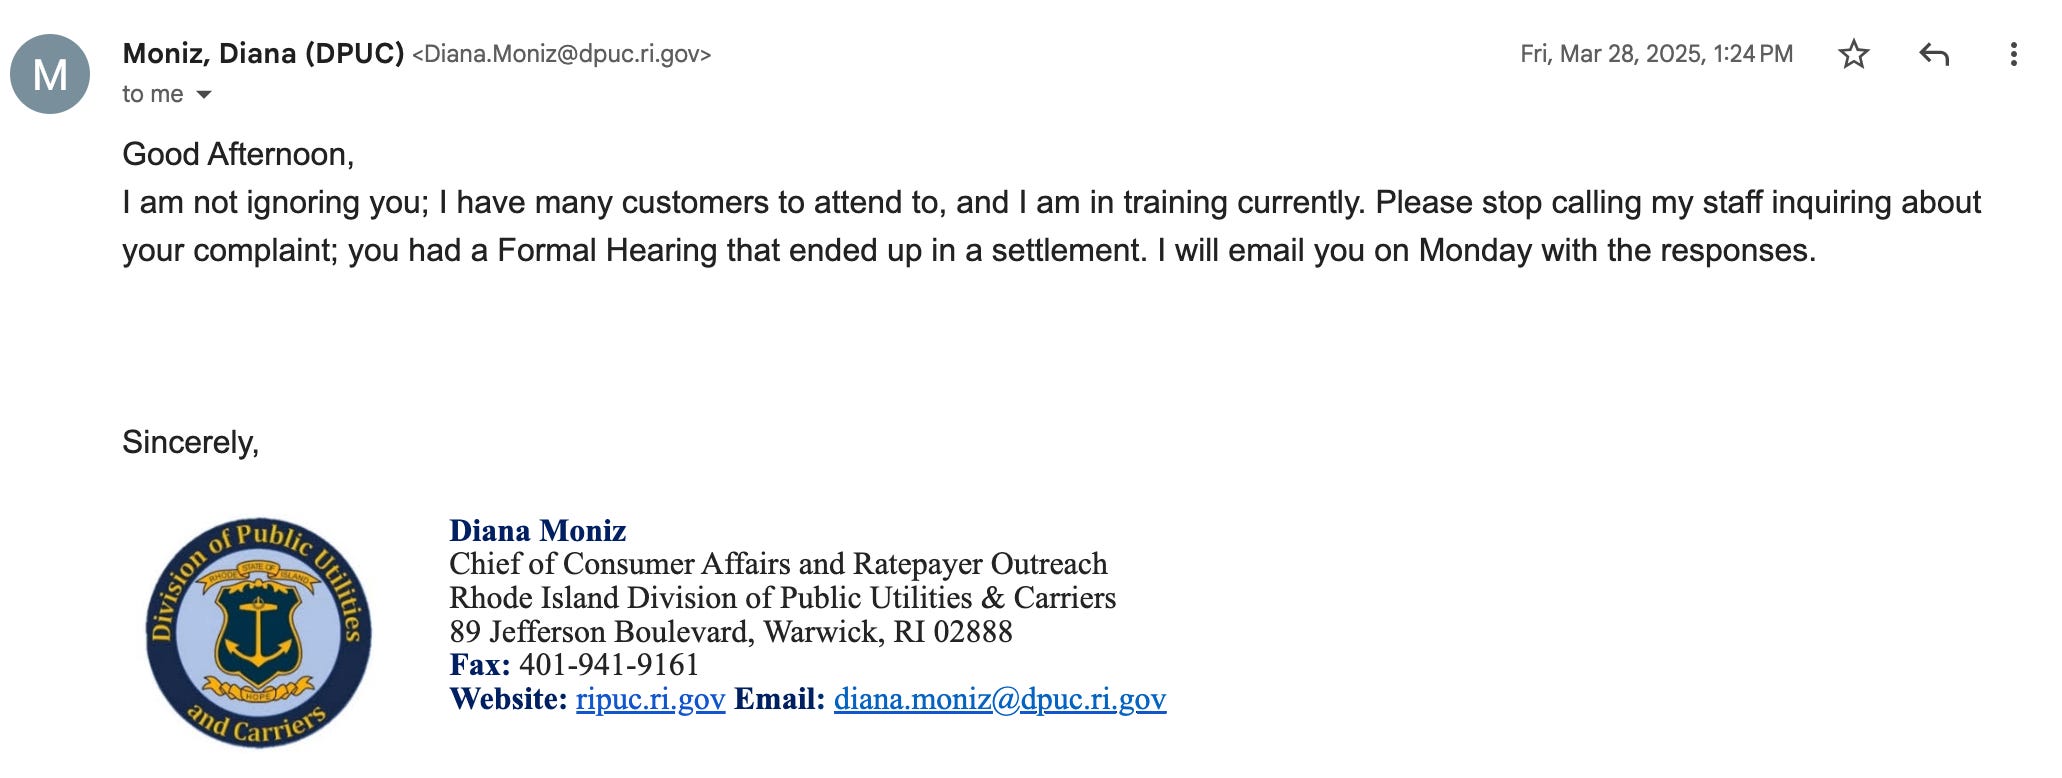Click the bold Diana Moniz signature name
This screenshot has height=778, width=2062.
tap(538, 530)
